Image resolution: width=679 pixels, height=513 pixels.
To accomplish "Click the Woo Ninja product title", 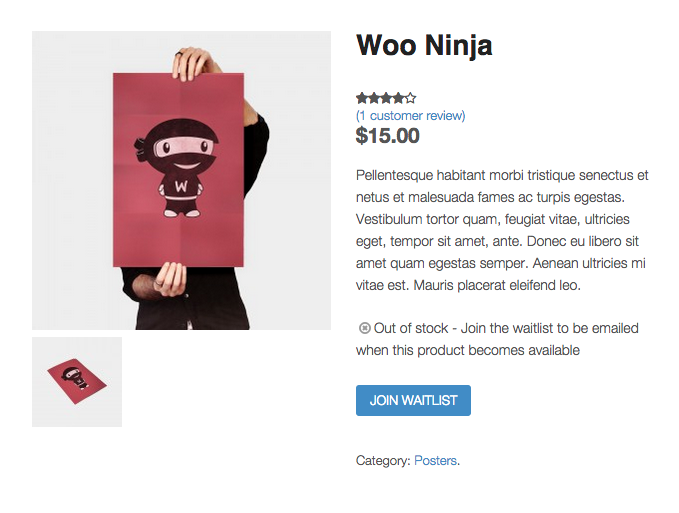I will click(x=424, y=46).
